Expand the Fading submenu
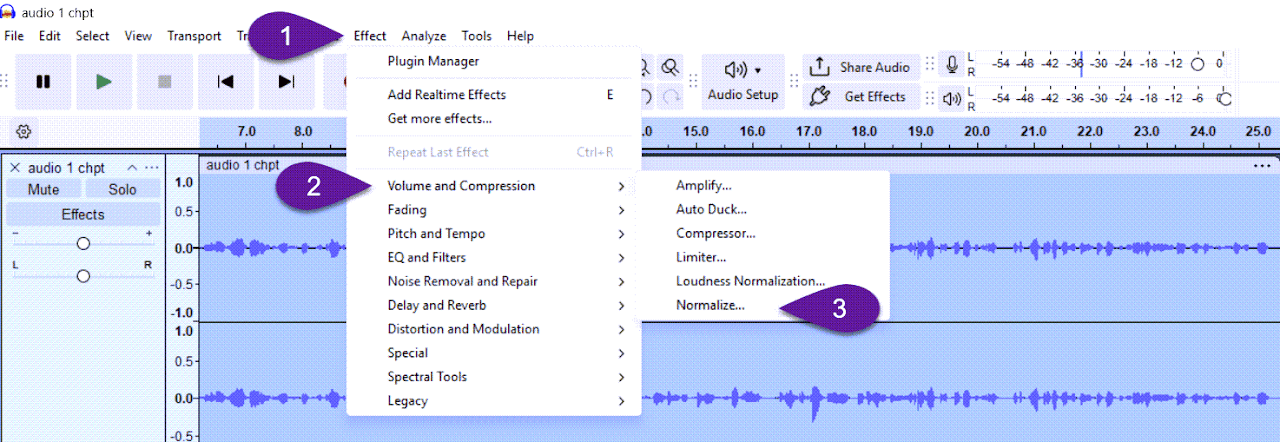 (493, 210)
